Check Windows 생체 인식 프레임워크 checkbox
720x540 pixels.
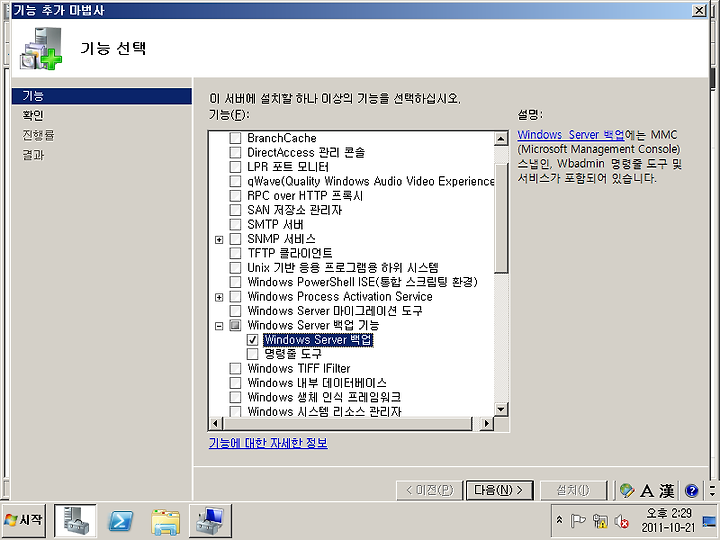235,397
